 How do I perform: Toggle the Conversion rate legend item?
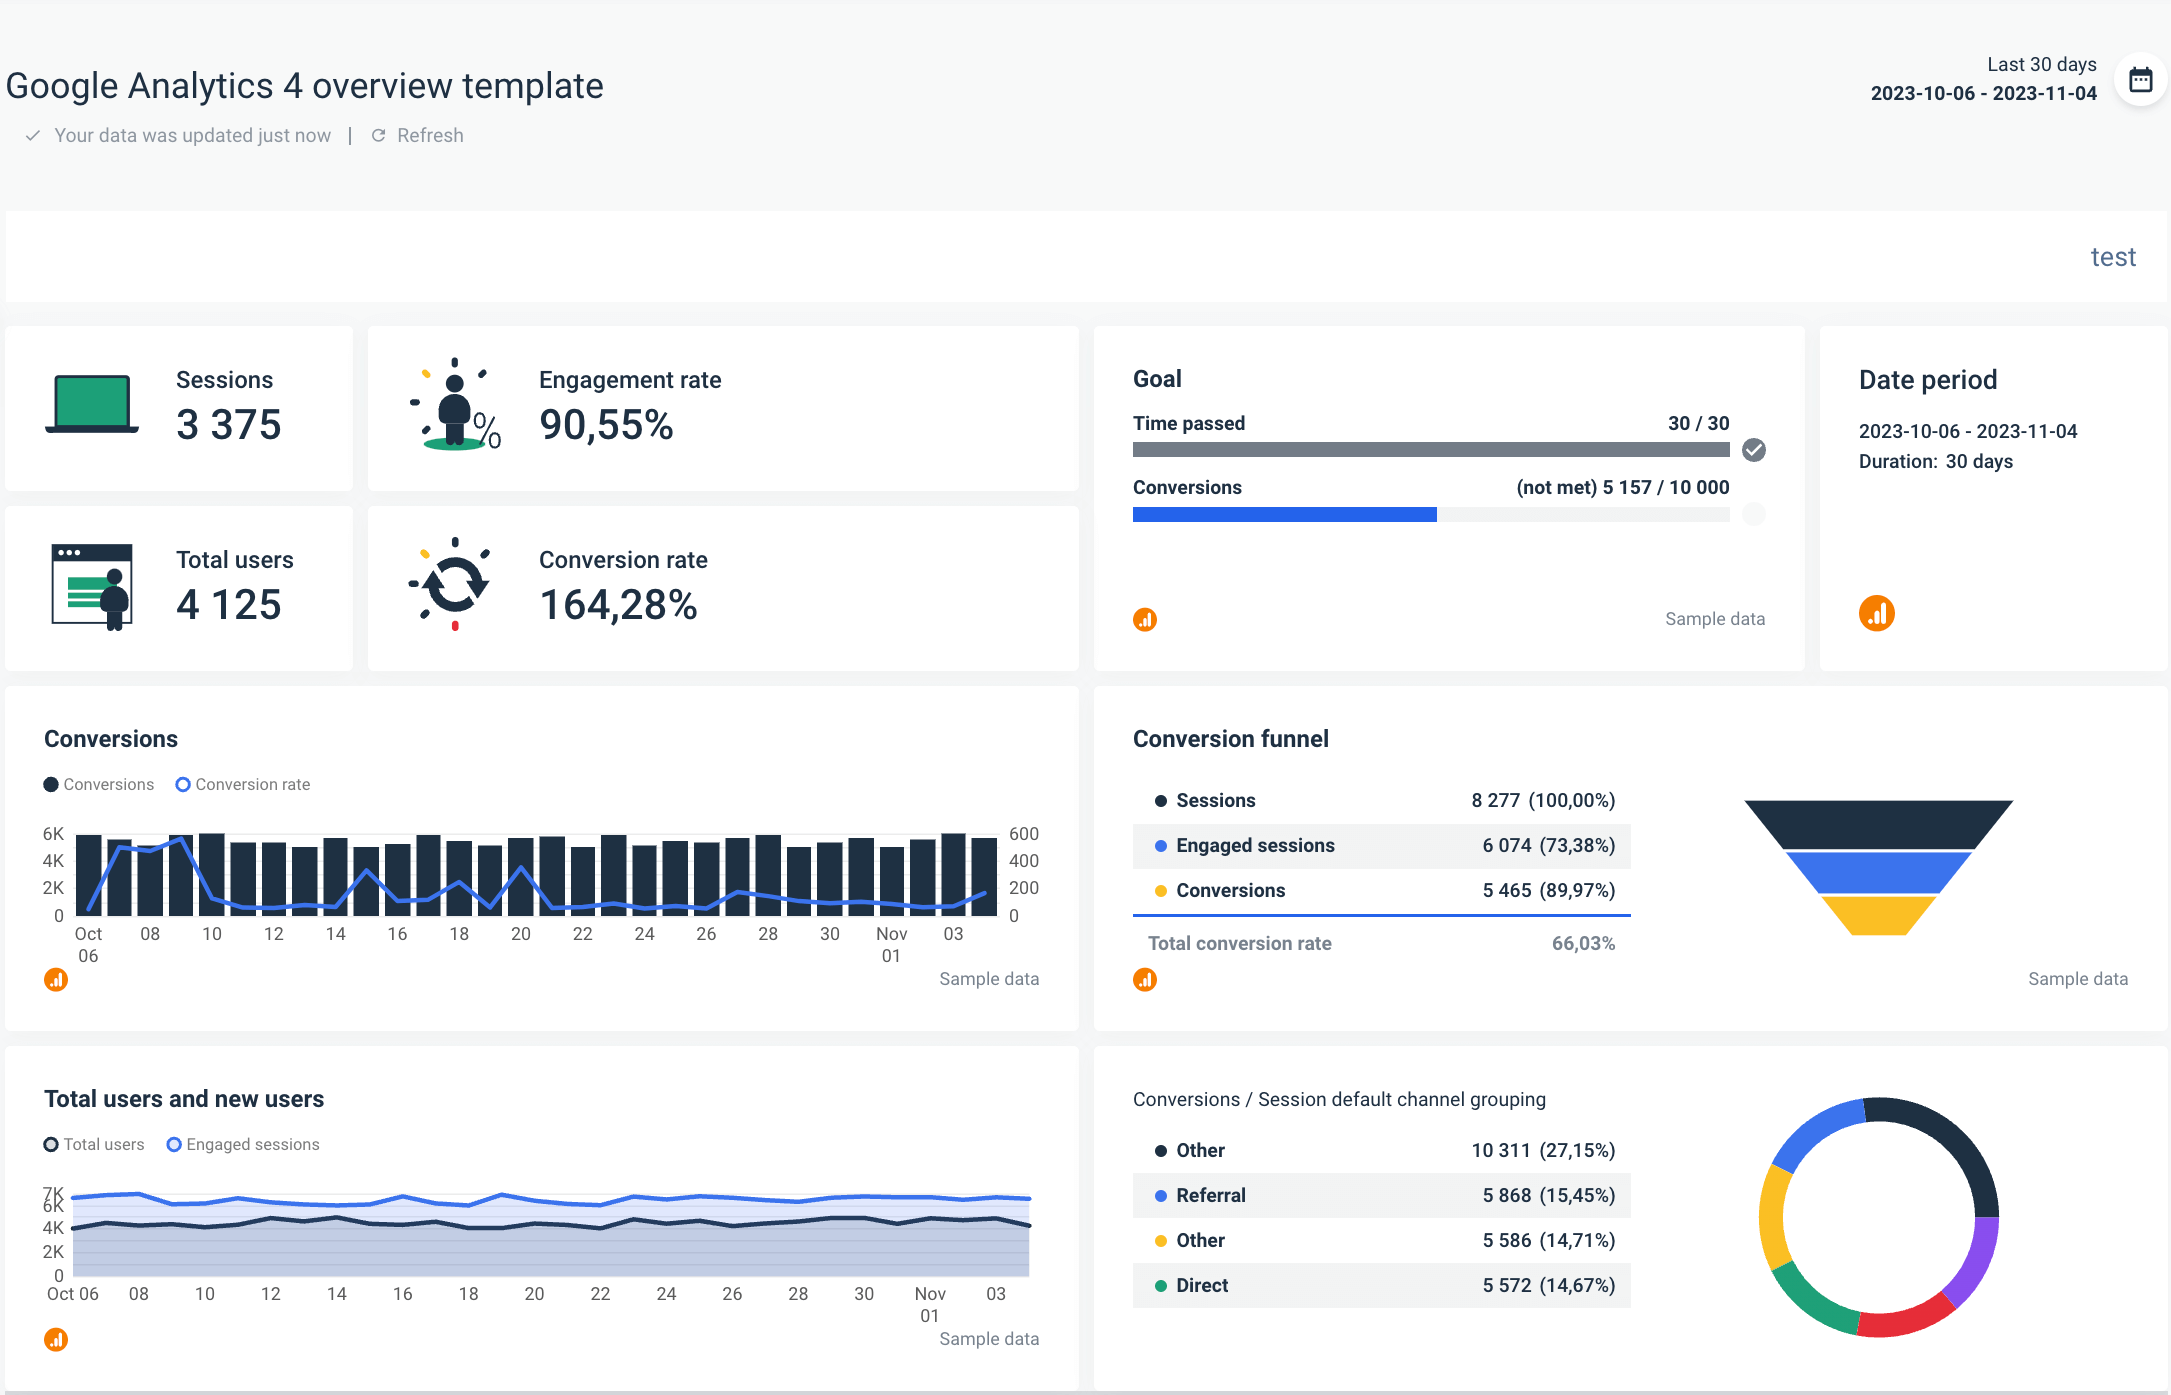pyautogui.click(x=243, y=784)
